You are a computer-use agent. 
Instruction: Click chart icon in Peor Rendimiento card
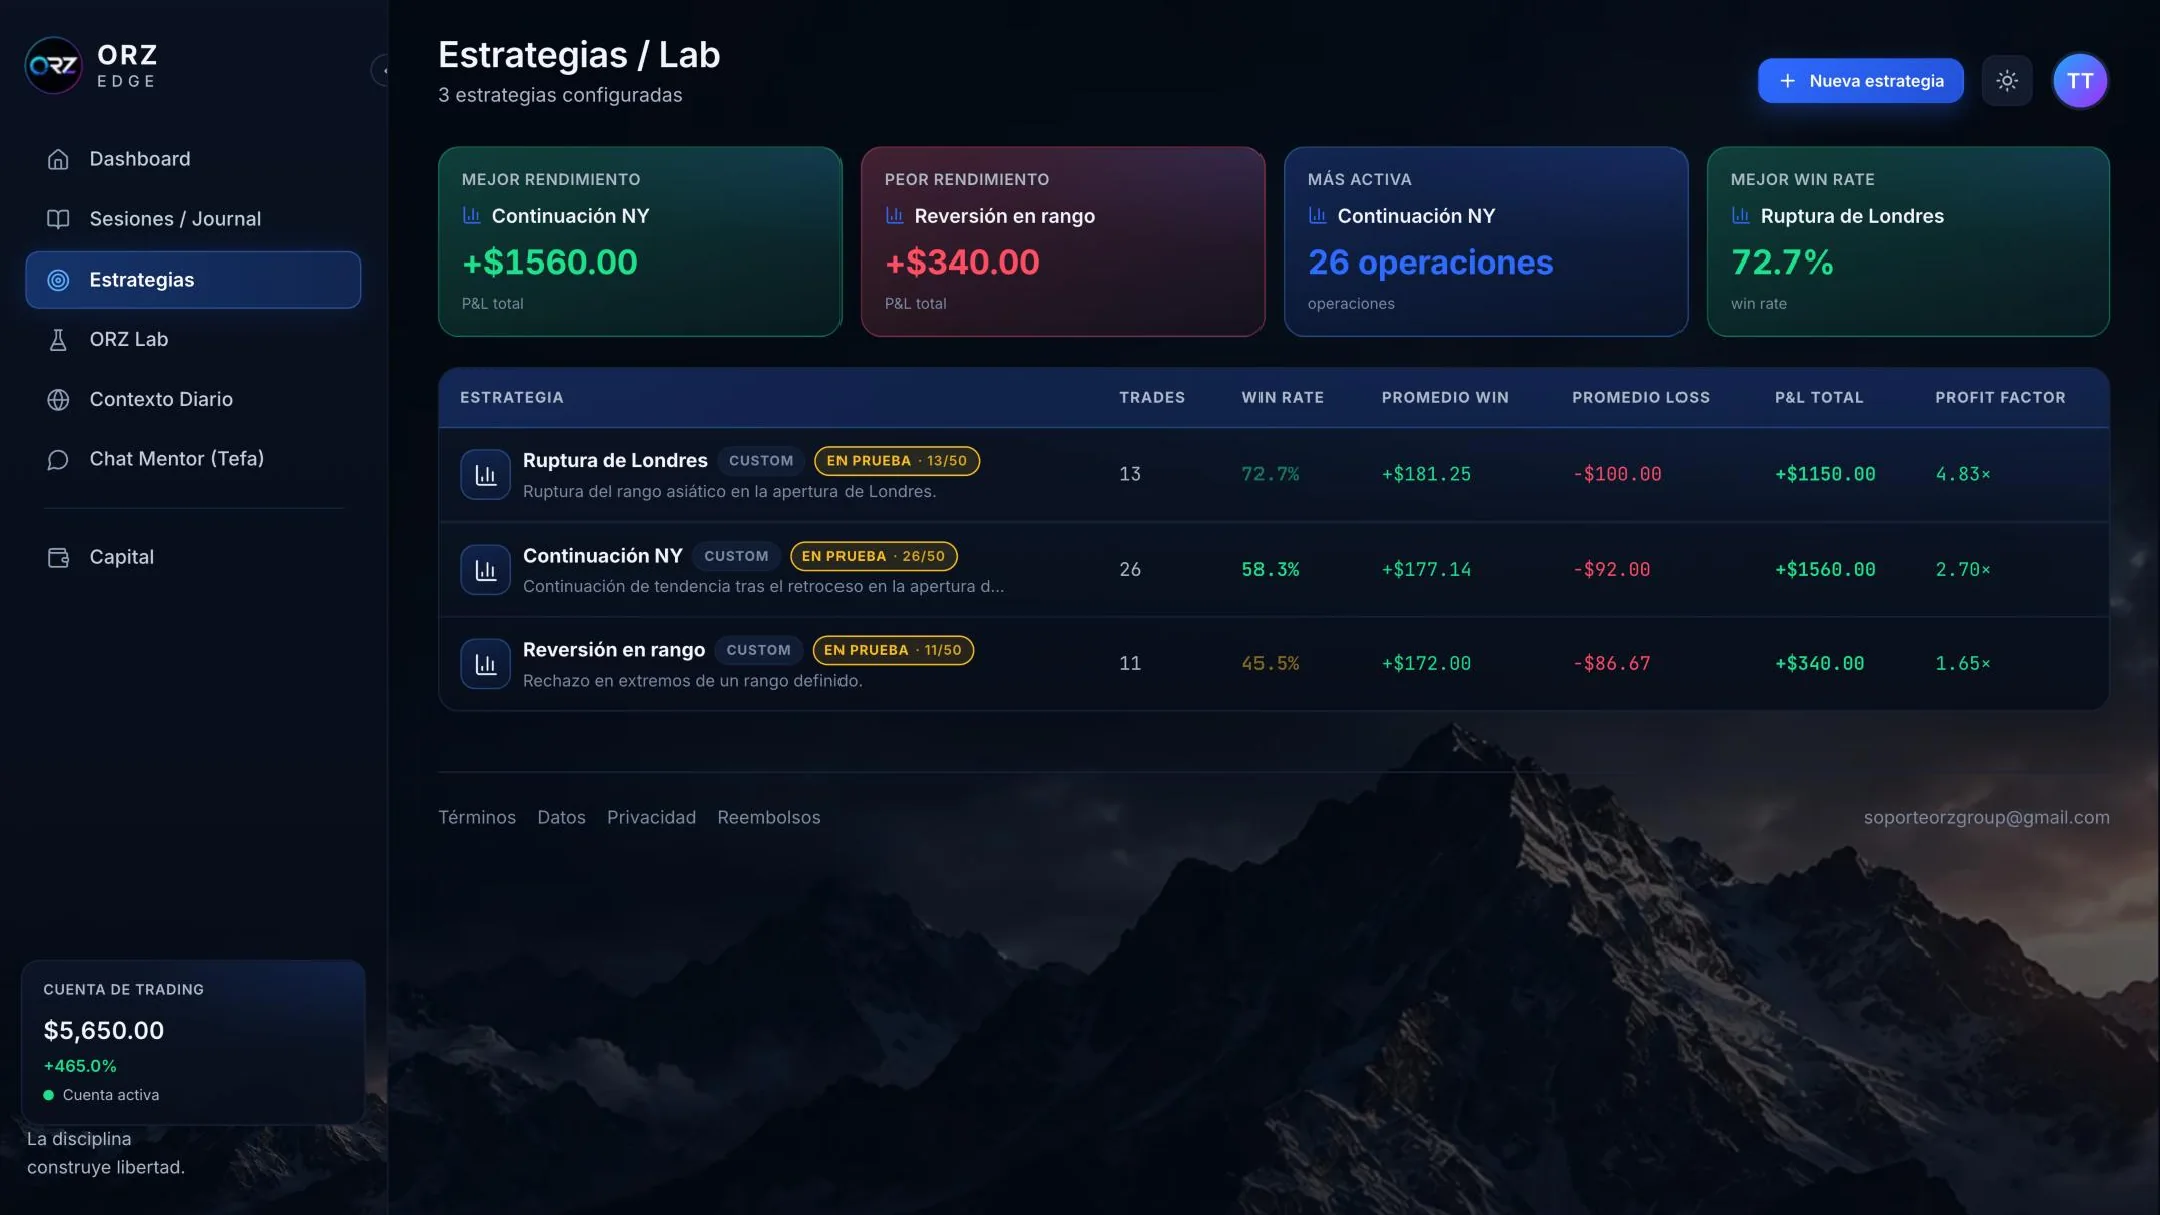pos(894,215)
